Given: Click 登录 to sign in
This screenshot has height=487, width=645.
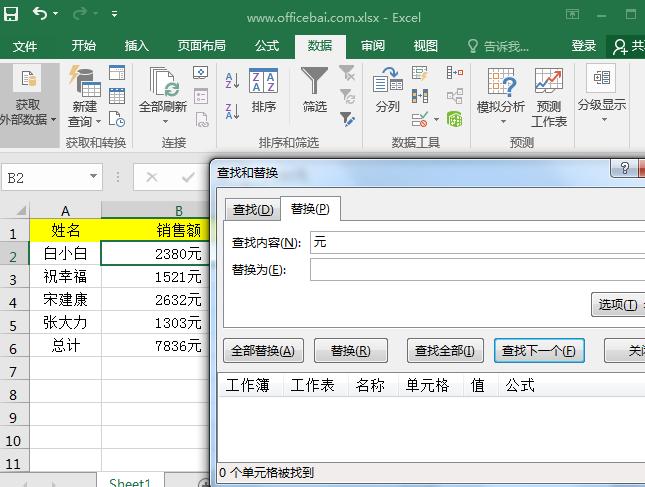Looking at the screenshot, I should coord(583,46).
